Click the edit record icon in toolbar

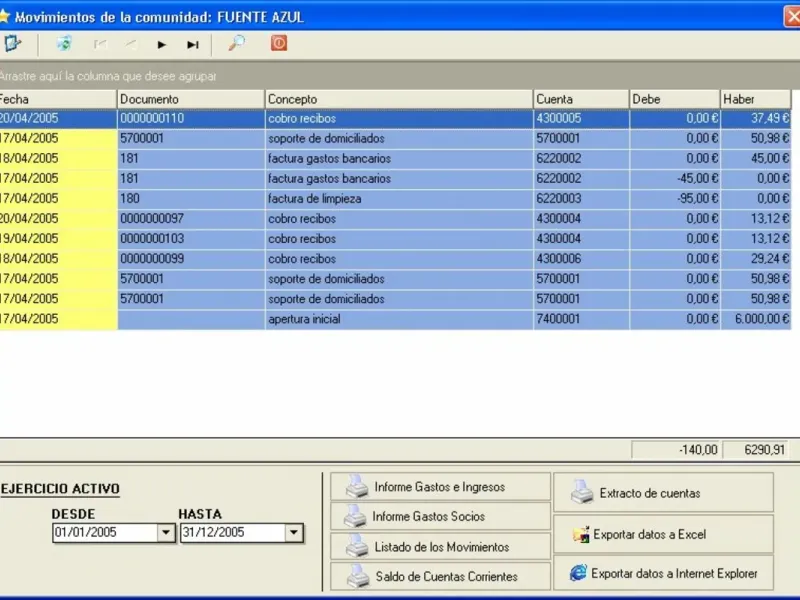(x=12, y=44)
